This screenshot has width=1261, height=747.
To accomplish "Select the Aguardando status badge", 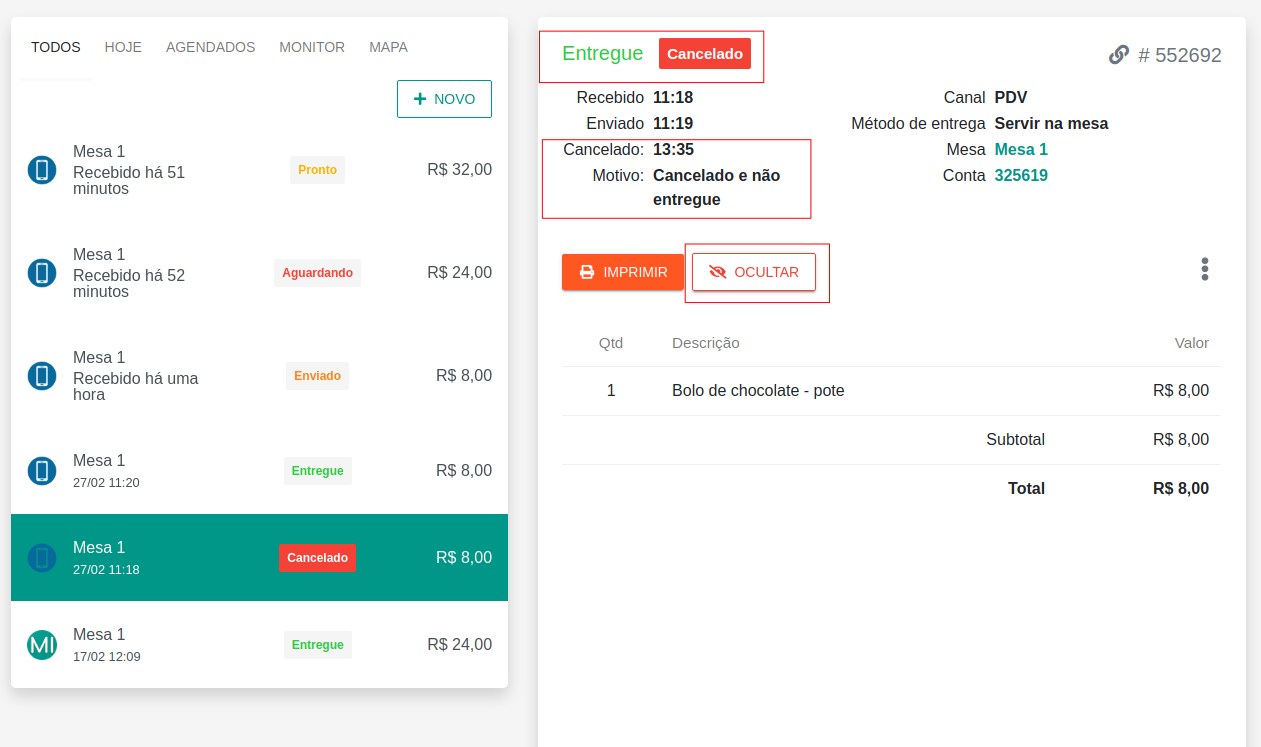I will click(x=317, y=273).
